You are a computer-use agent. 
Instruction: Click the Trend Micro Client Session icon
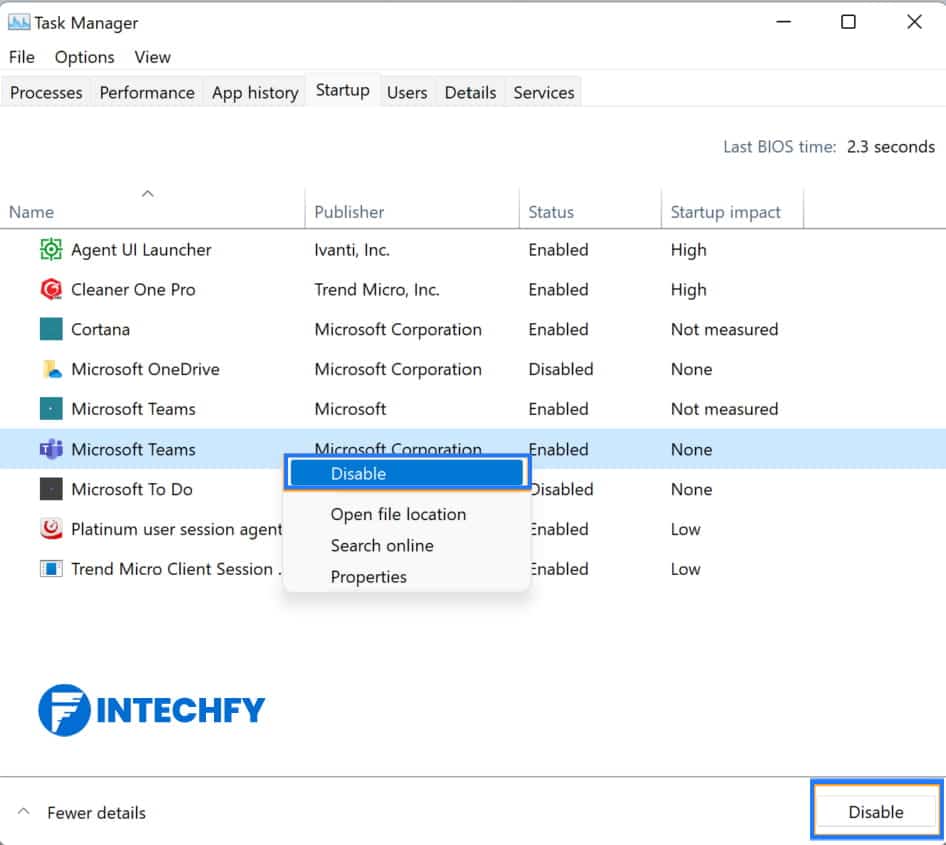[51, 569]
